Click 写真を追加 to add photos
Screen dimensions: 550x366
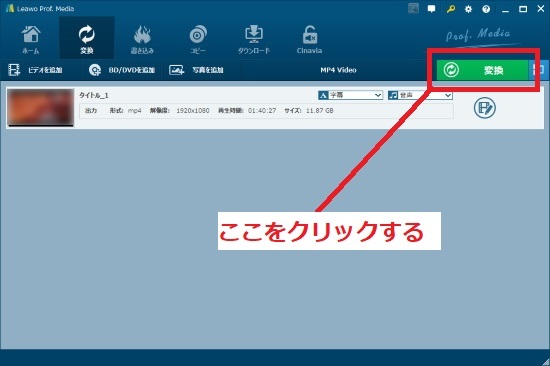pos(196,70)
